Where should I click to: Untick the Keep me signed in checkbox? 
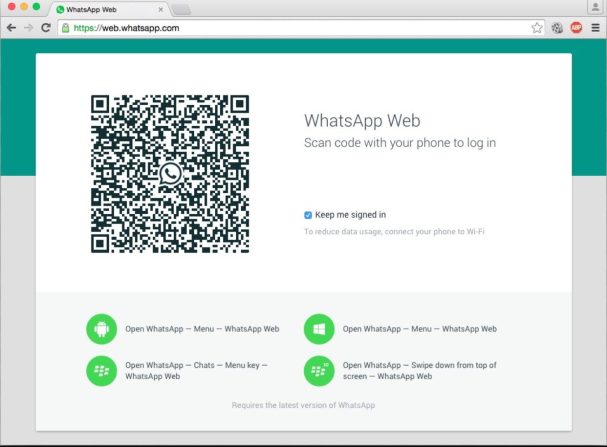tap(308, 215)
